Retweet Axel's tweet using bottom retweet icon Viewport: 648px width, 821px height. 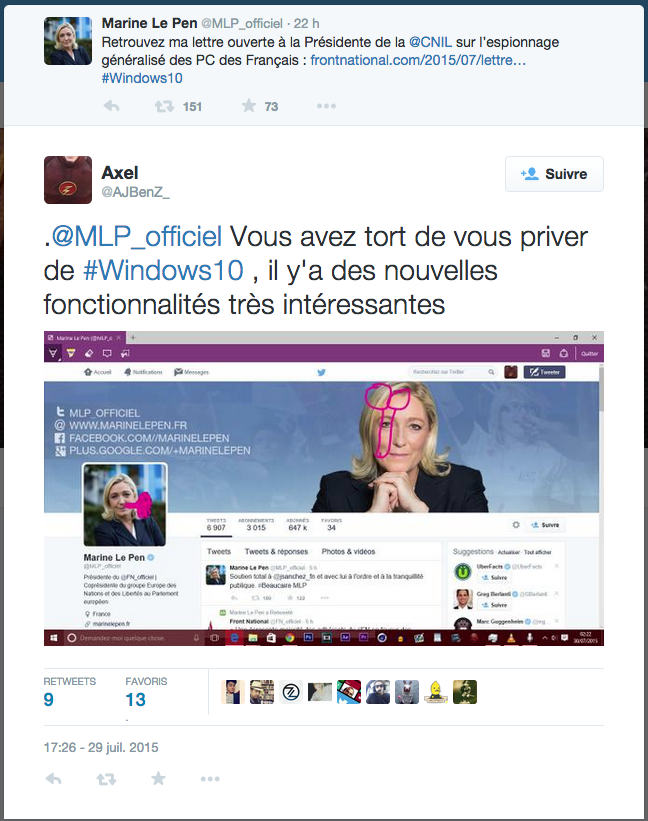point(106,779)
